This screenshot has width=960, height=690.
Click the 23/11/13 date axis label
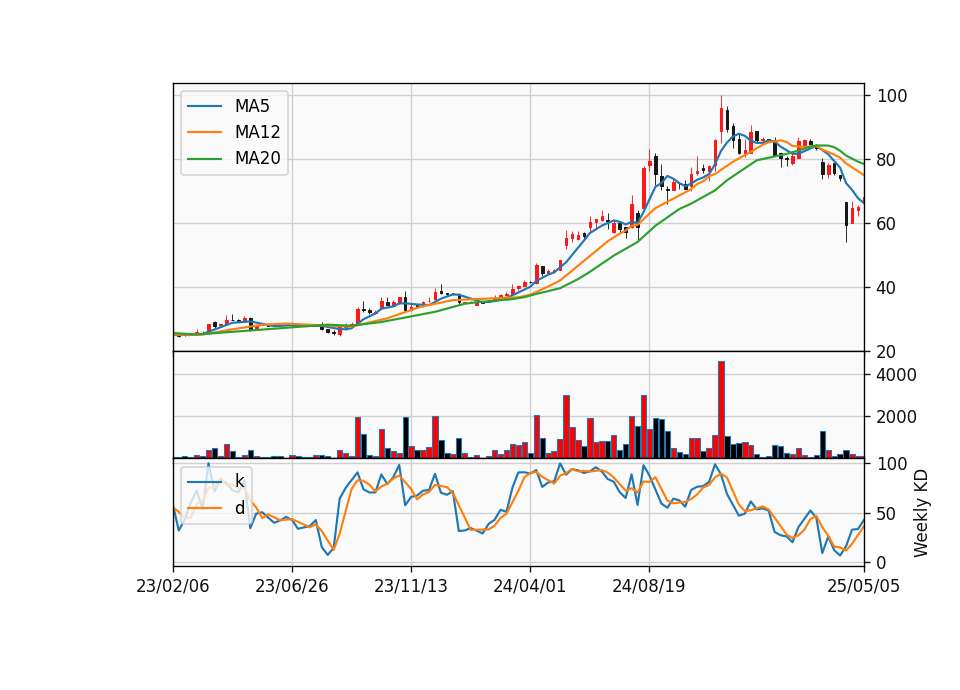point(411,587)
